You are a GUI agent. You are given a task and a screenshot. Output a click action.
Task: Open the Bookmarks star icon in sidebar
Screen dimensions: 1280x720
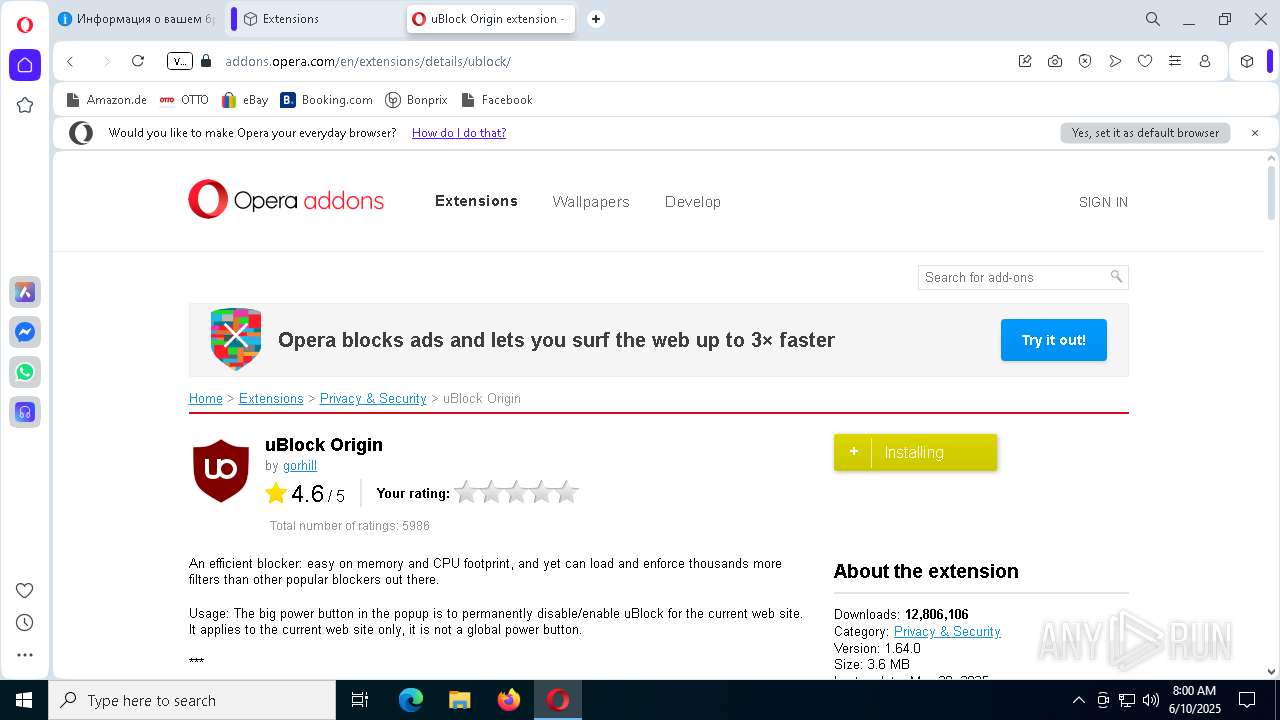pyautogui.click(x=25, y=105)
